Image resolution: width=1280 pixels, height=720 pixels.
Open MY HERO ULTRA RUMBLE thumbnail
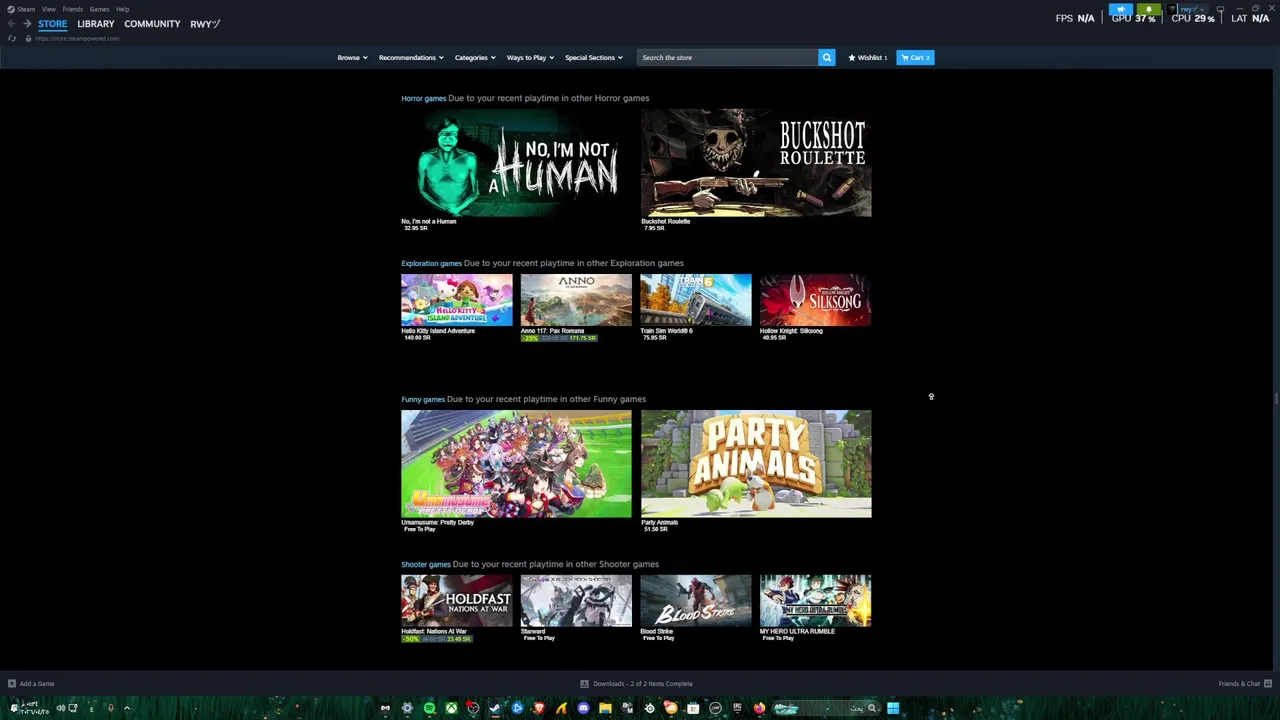click(815, 601)
